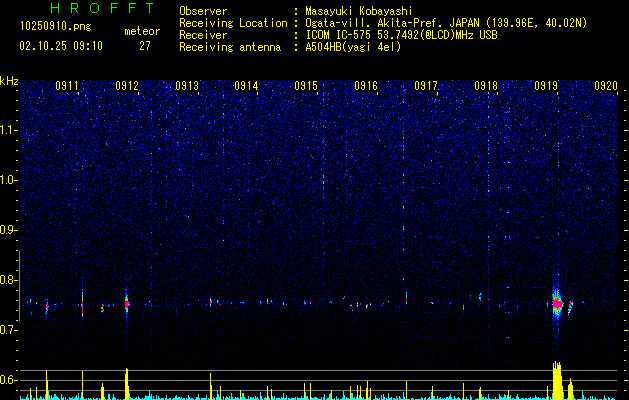
Task: Click the HROFFT title text
Action: (103, 8)
